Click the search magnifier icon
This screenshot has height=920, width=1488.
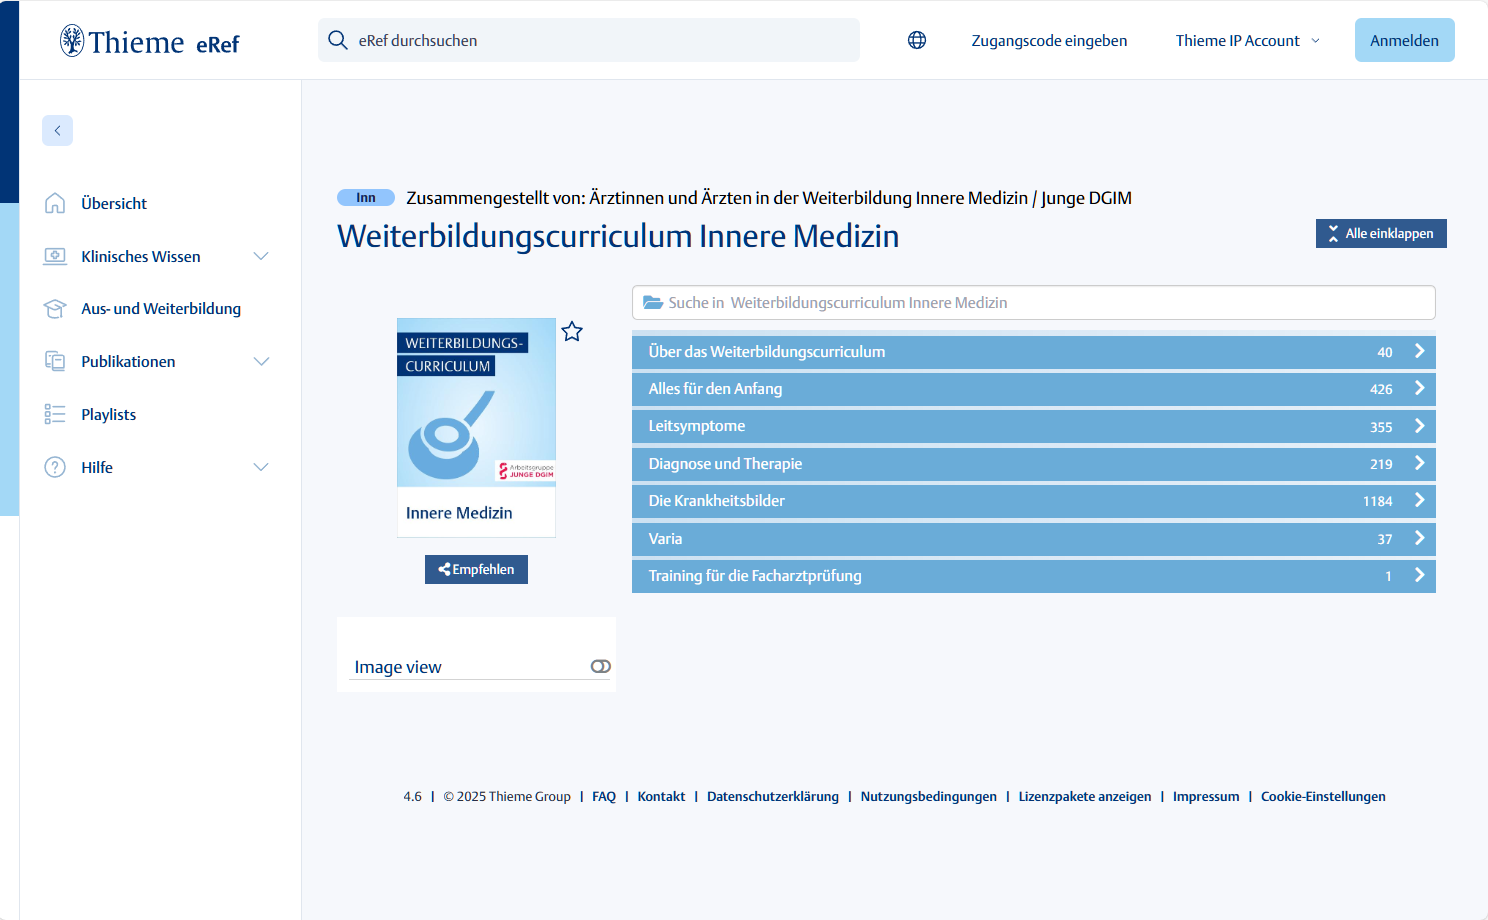[338, 40]
